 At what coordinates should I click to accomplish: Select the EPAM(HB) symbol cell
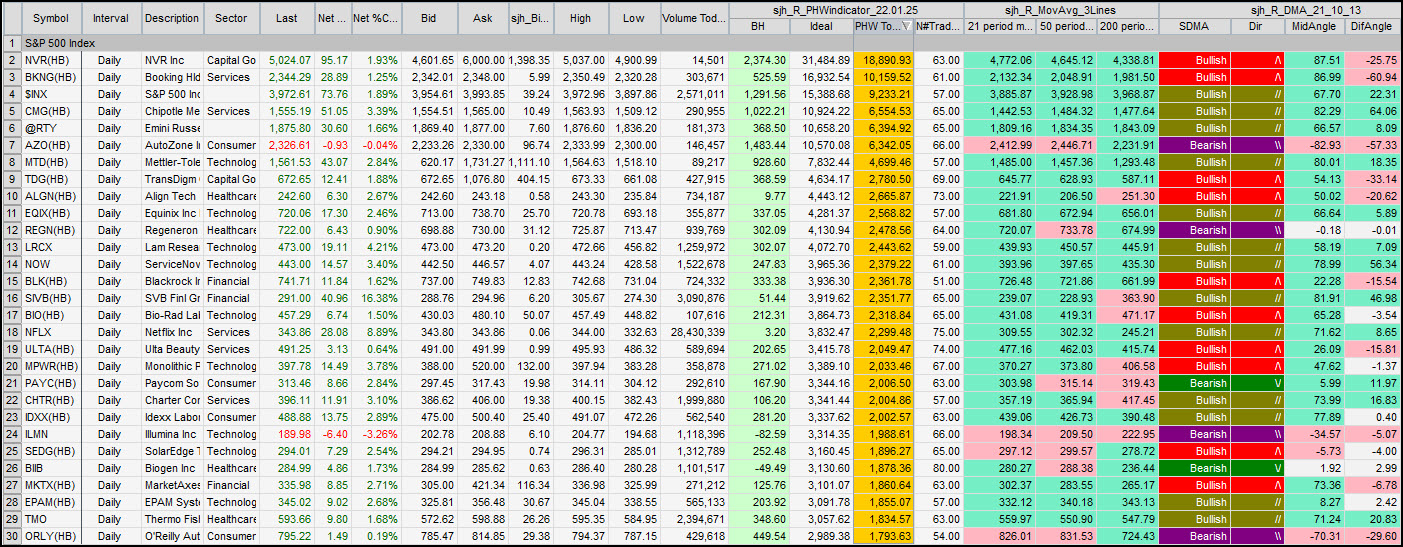(x=50, y=502)
